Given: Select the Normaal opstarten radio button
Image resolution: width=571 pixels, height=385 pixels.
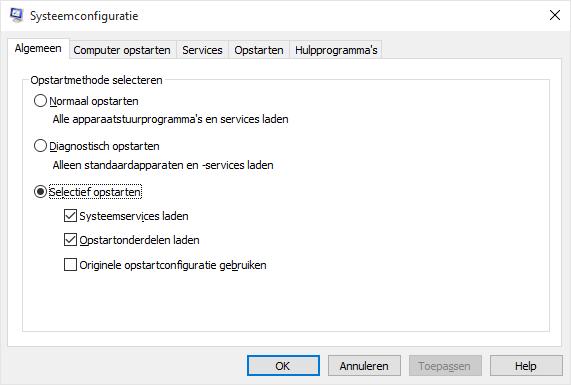Looking at the screenshot, I should pyautogui.click(x=40, y=101).
